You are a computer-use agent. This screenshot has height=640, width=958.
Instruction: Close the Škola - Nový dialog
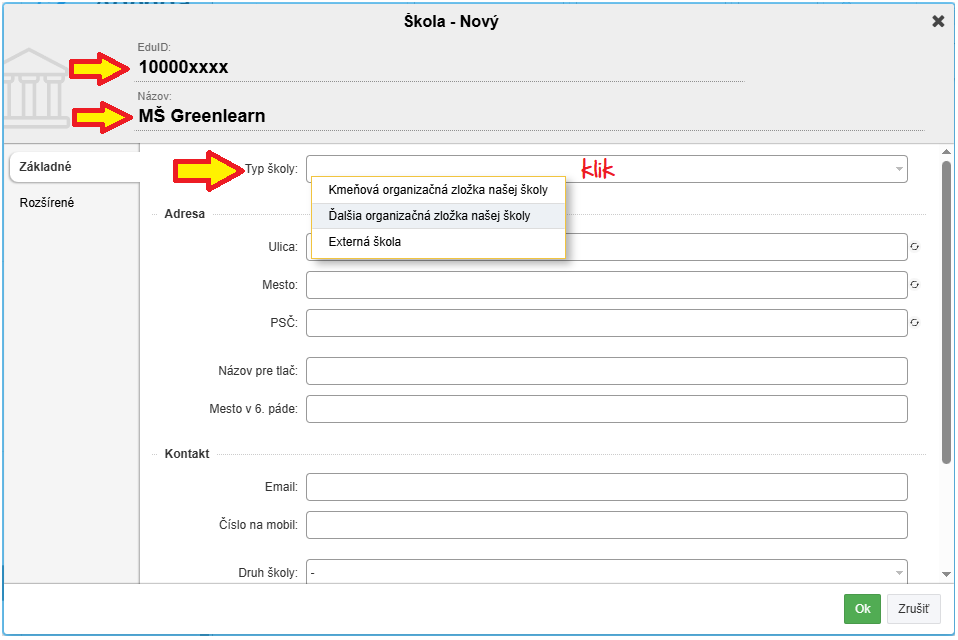pyautogui.click(x=938, y=21)
